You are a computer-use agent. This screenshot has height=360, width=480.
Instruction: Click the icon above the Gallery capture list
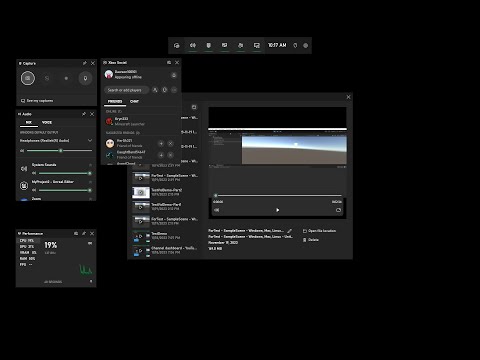pos(194,107)
